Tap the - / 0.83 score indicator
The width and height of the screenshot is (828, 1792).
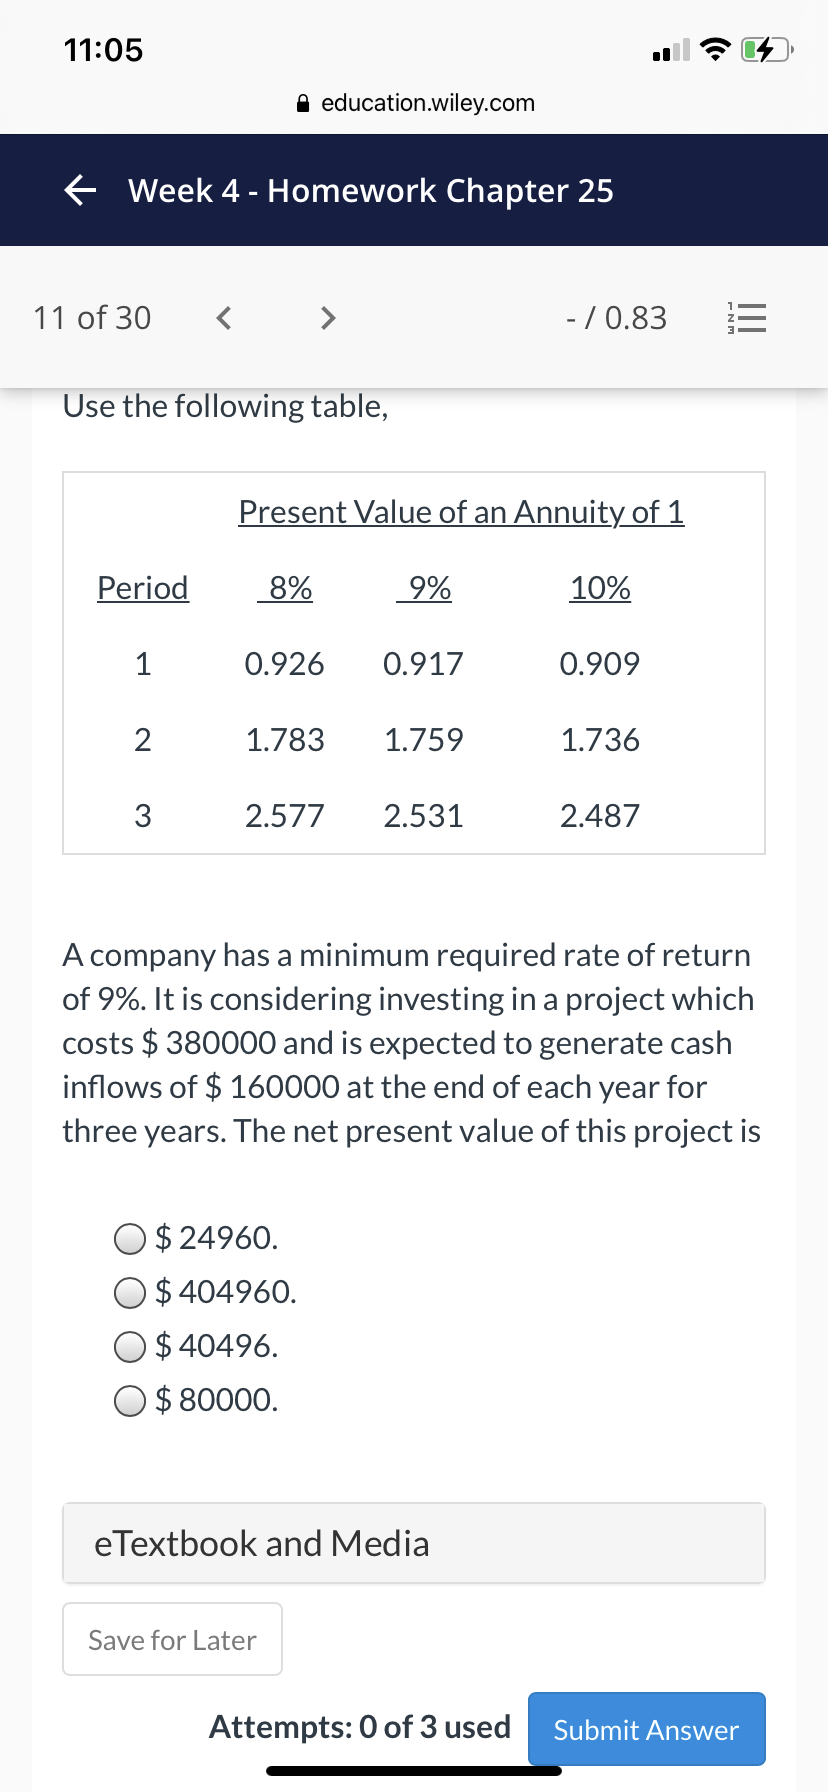(616, 318)
